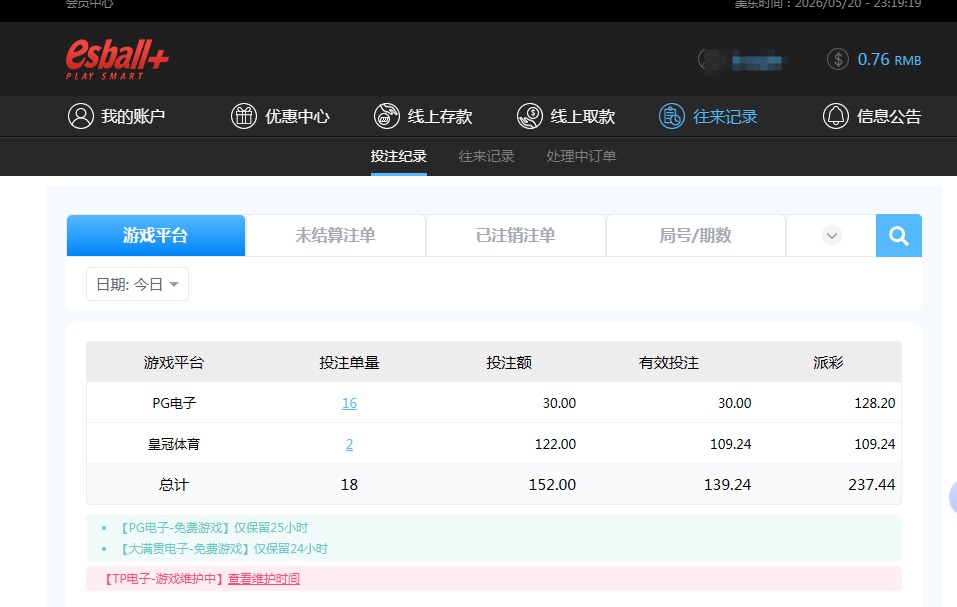Expand more filters chevron
This screenshot has height=607, width=957.
tap(831, 235)
